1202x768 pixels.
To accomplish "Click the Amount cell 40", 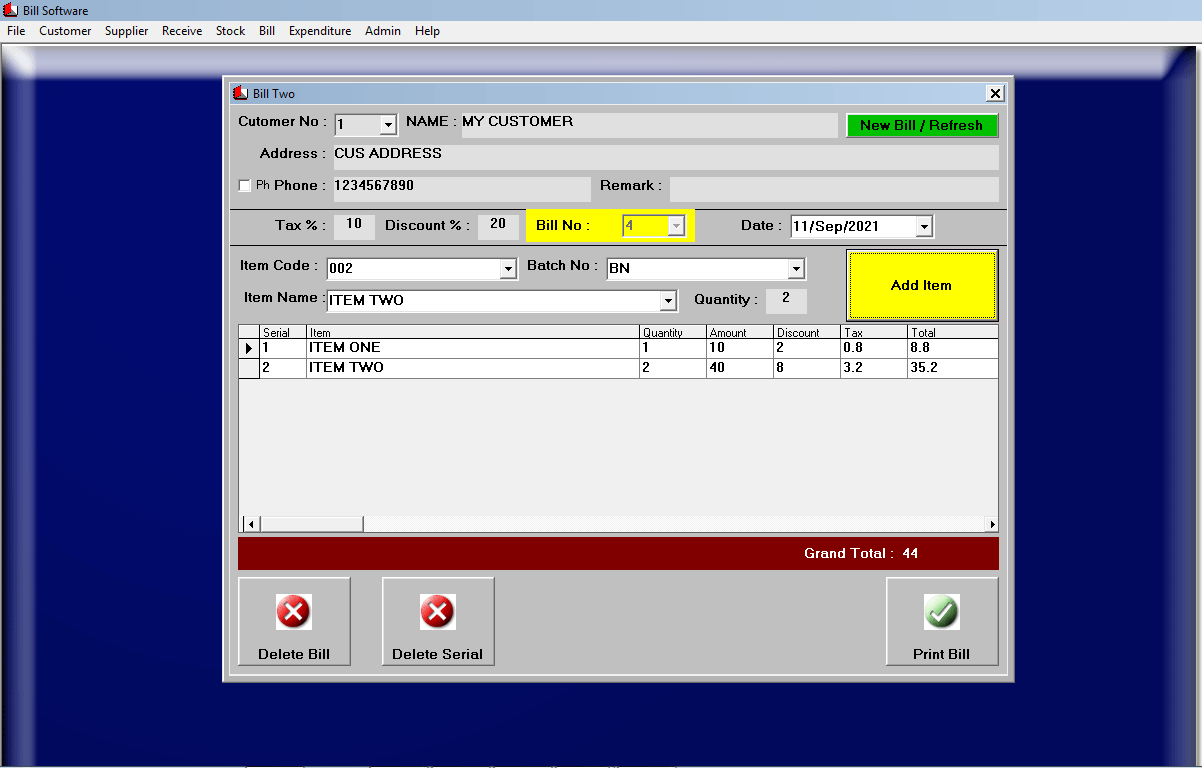I will click(x=740, y=368).
